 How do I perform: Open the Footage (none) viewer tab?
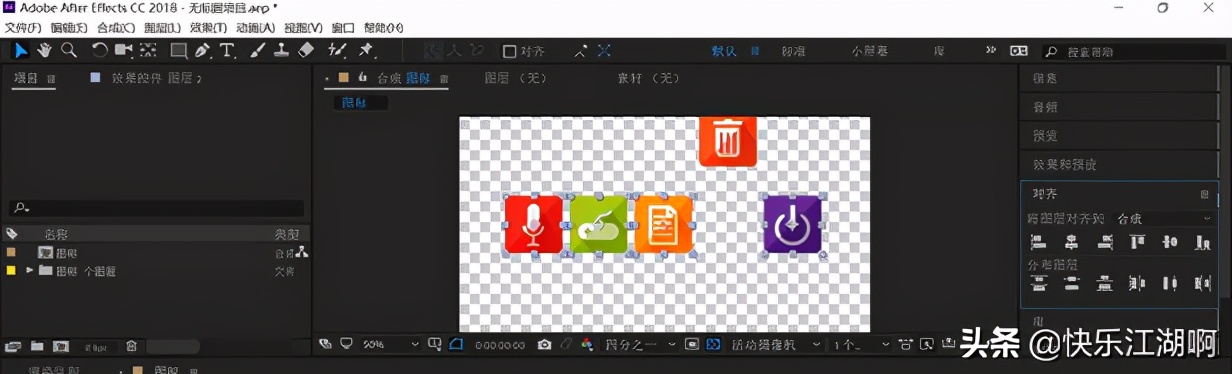[648, 77]
